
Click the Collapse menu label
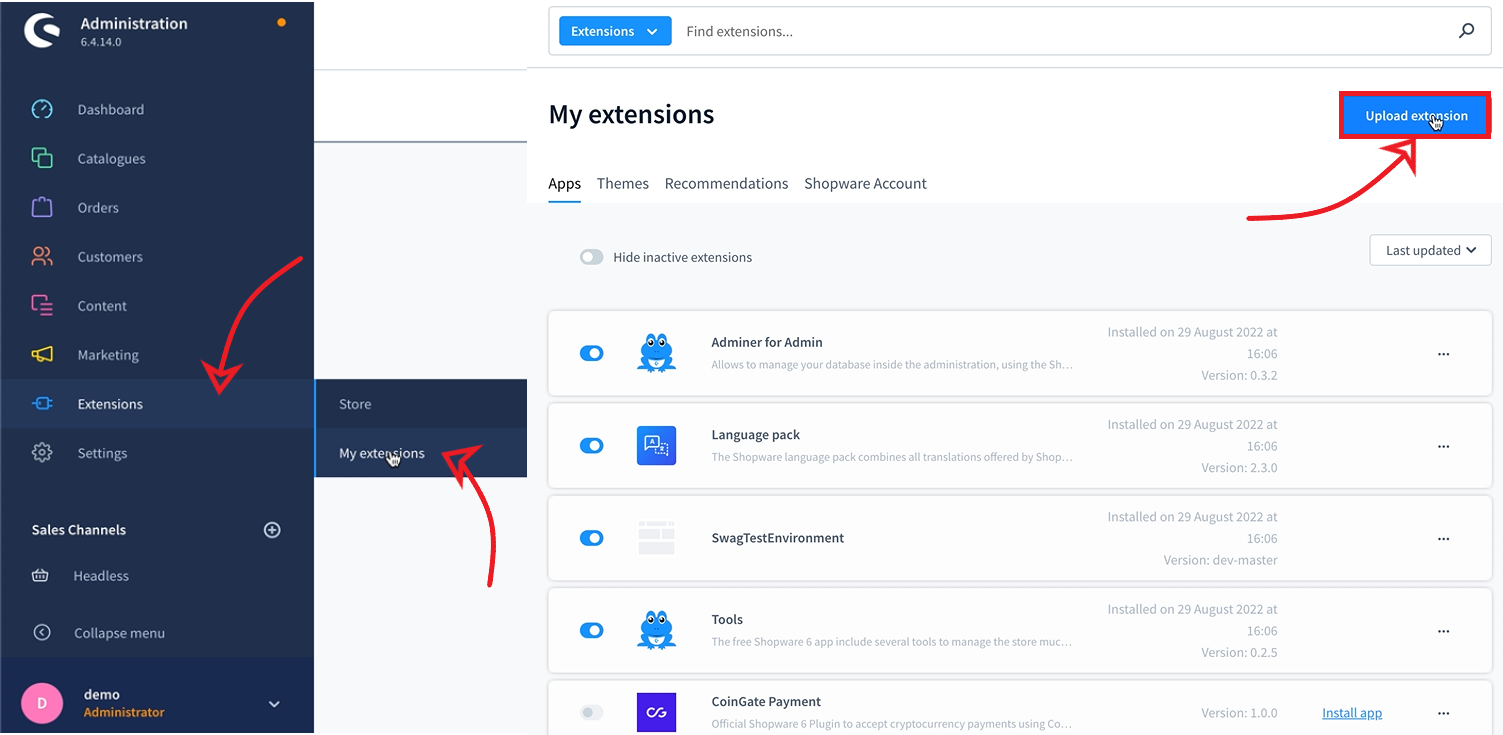point(120,633)
